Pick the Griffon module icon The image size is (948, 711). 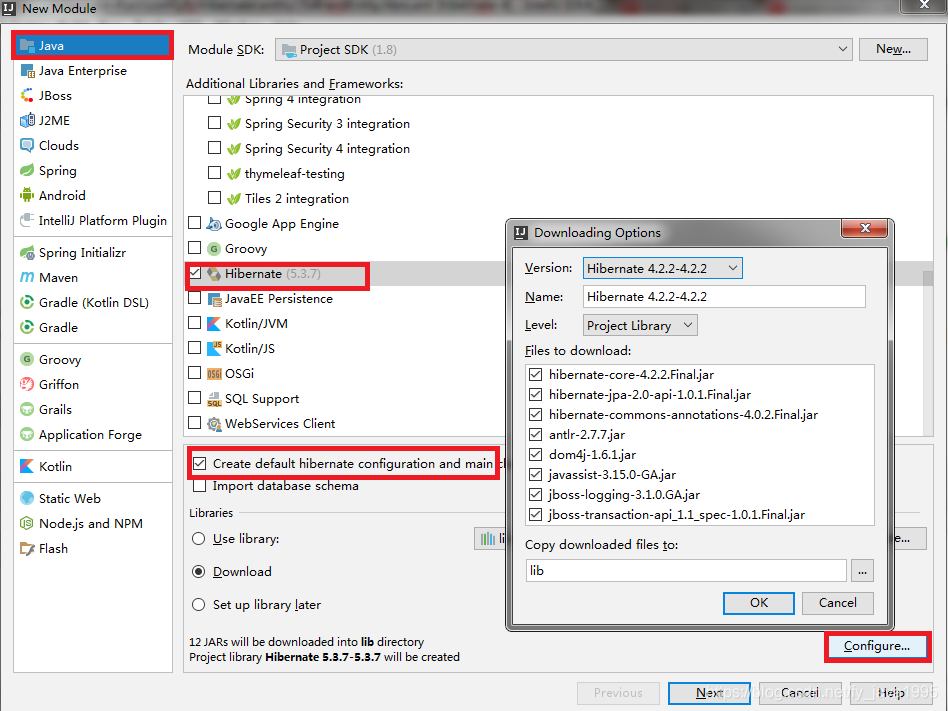point(27,385)
